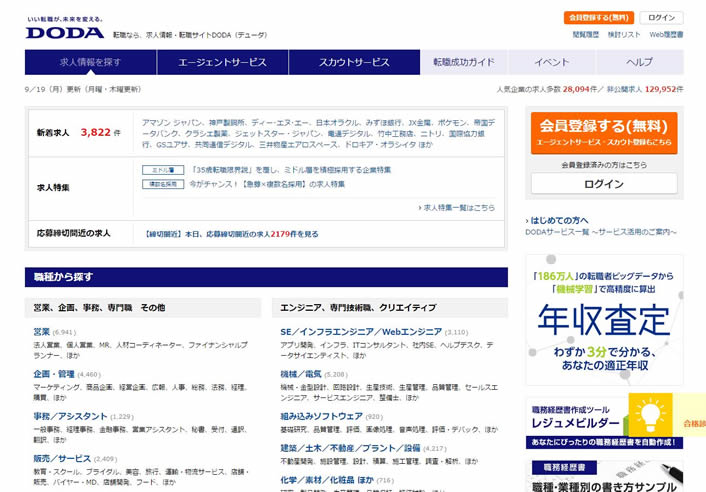Open the イベント tab
Screen dimensions: 706x492
pos(552,62)
